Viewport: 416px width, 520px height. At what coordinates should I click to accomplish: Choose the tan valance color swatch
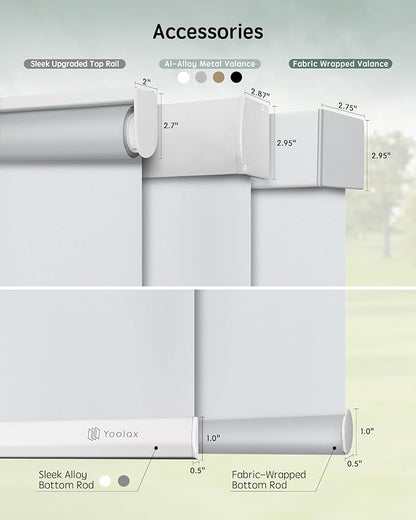point(219,77)
